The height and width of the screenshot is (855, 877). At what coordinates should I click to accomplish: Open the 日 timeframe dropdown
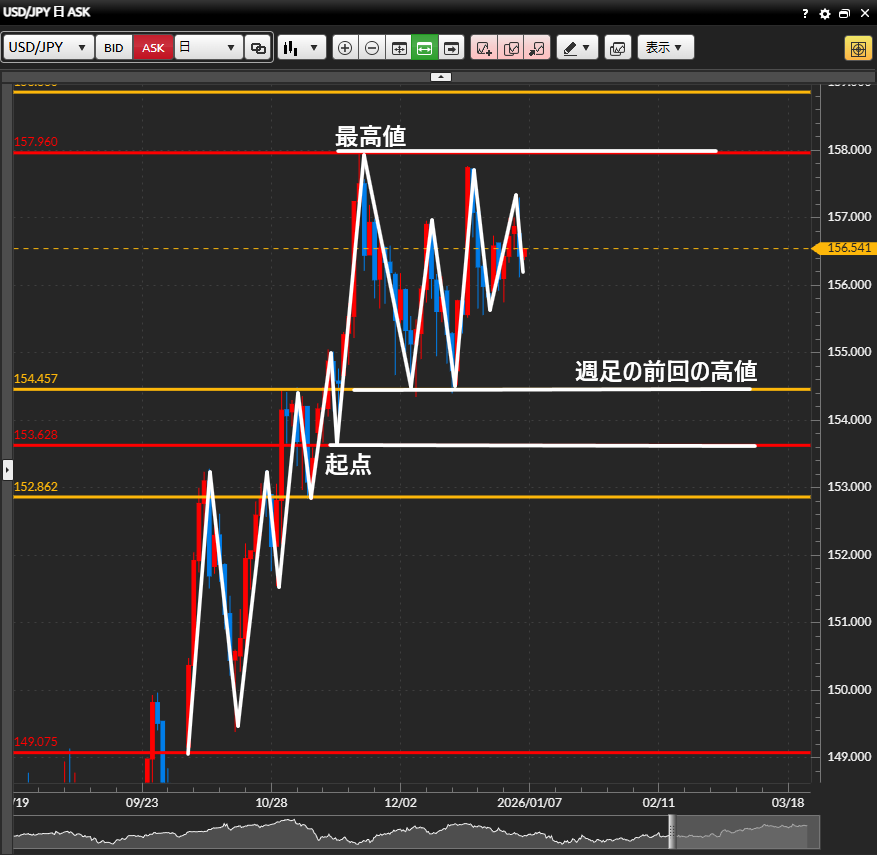coord(208,48)
